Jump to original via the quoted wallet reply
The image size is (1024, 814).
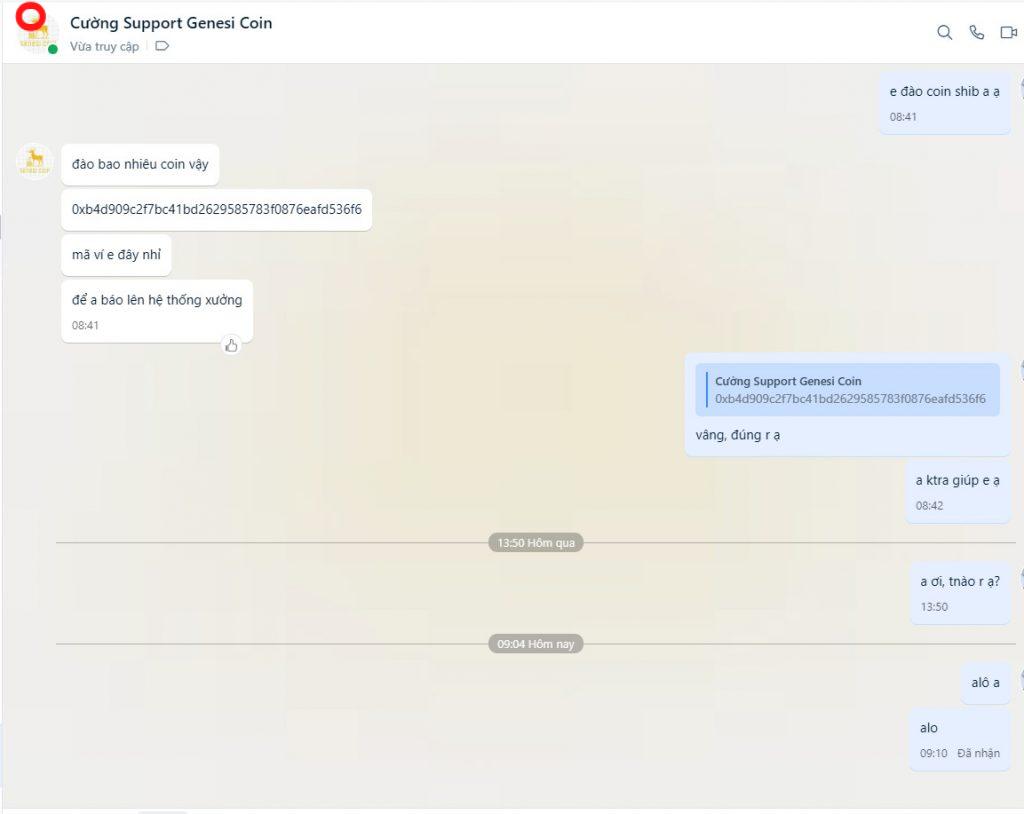pos(848,390)
